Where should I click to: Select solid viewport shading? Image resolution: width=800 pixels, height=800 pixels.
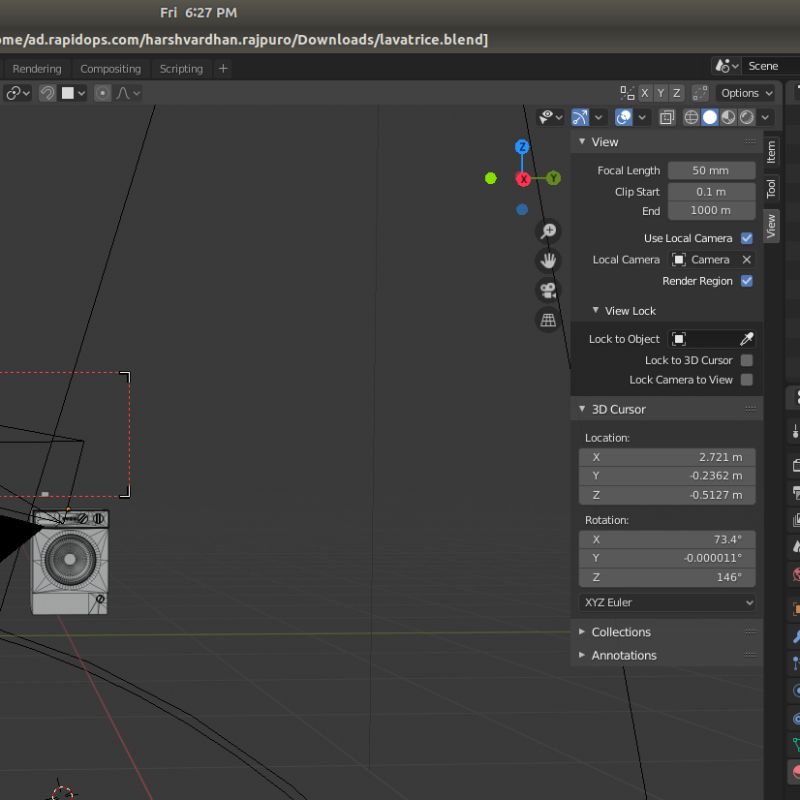pos(709,118)
